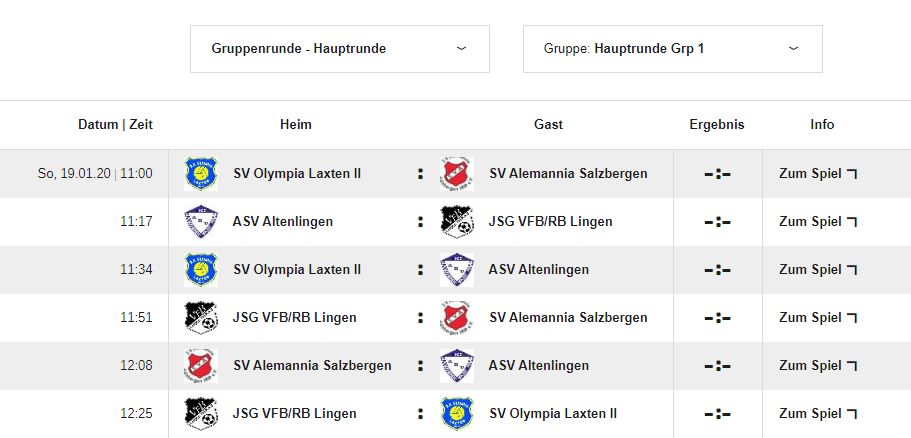911x438 pixels.
Task: Click JSG VFB/RB Lingen home crest at 11:51
Action: click(200, 318)
